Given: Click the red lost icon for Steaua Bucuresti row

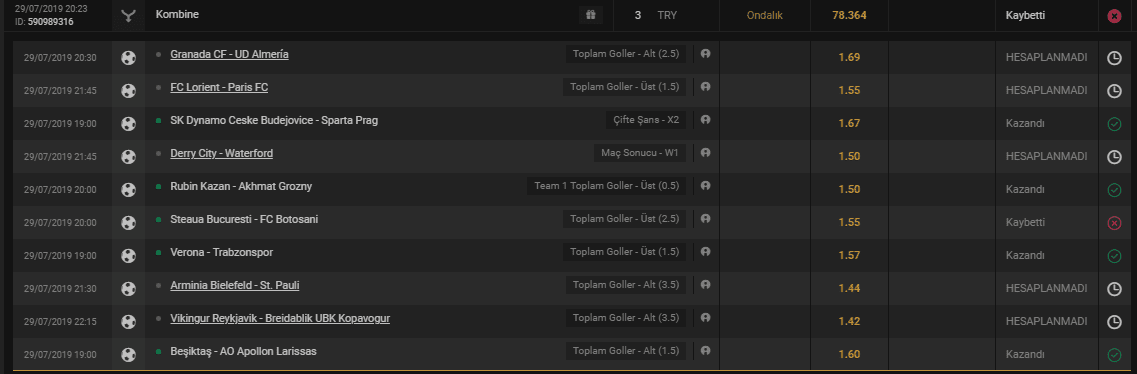Looking at the screenshot, I should (1114, 223).
